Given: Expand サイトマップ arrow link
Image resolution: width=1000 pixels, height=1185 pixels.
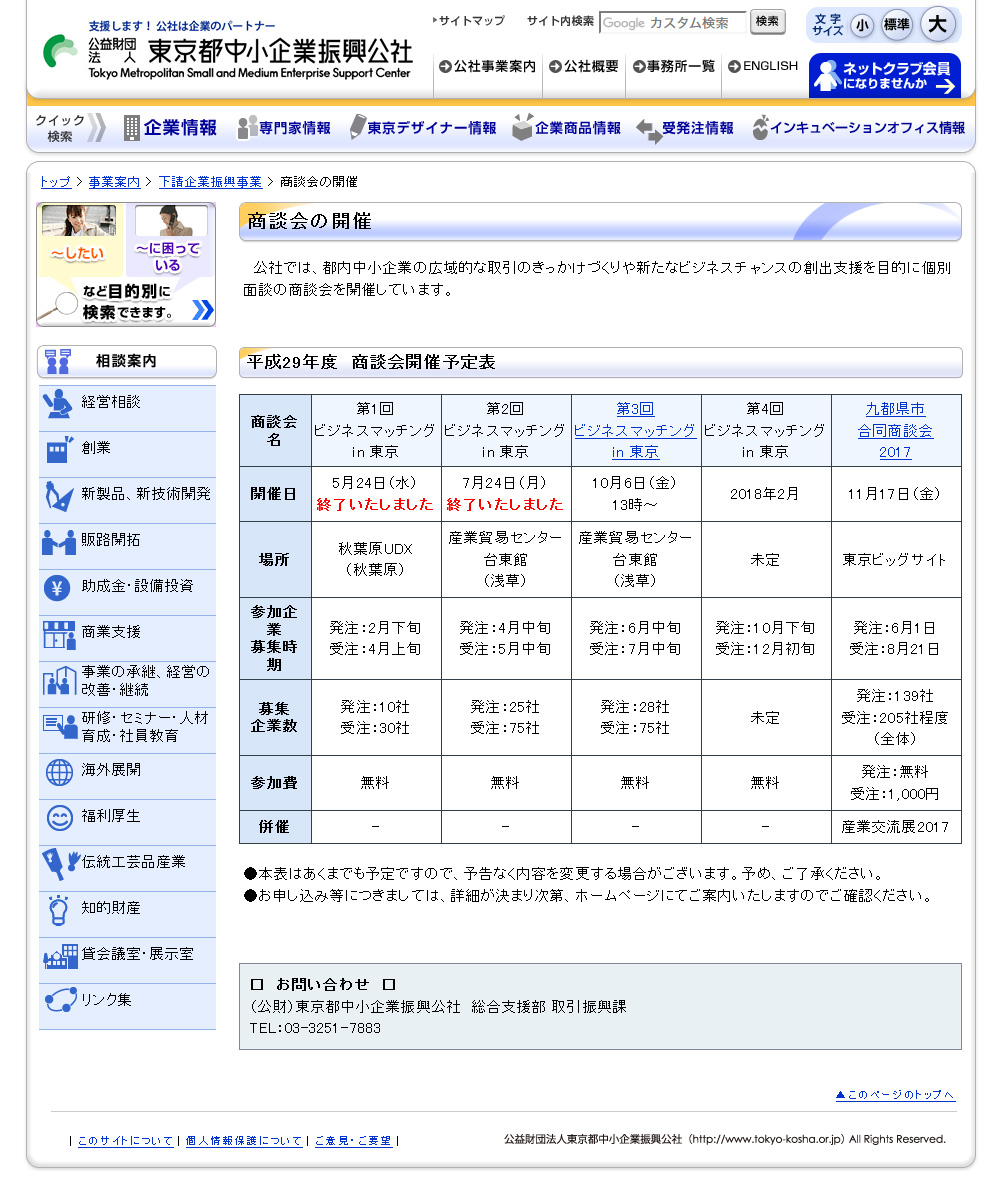Looking at the screenshot, I should [470, 21].
